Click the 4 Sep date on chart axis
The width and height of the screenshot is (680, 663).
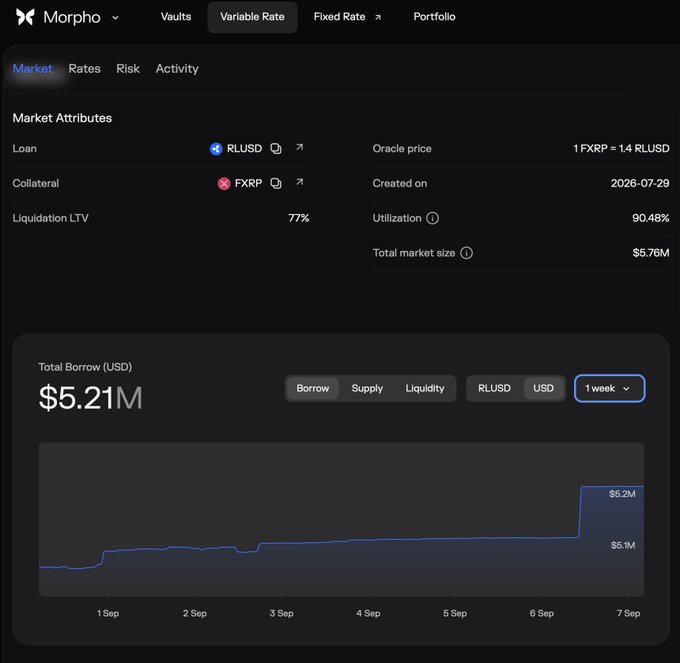(368, 613)
